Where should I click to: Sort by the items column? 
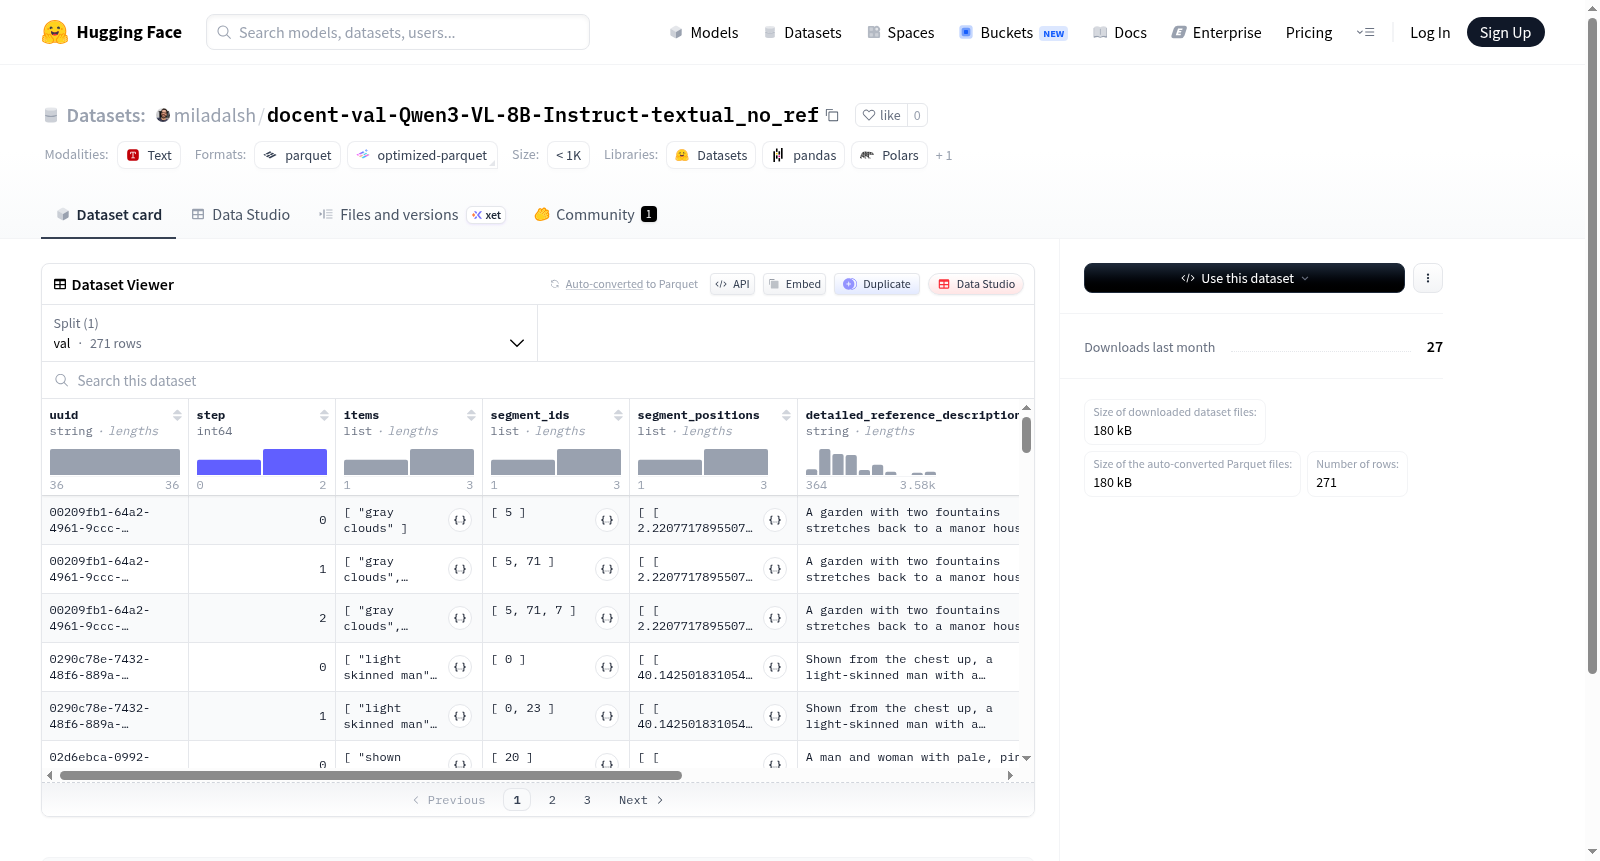(471, 415)
